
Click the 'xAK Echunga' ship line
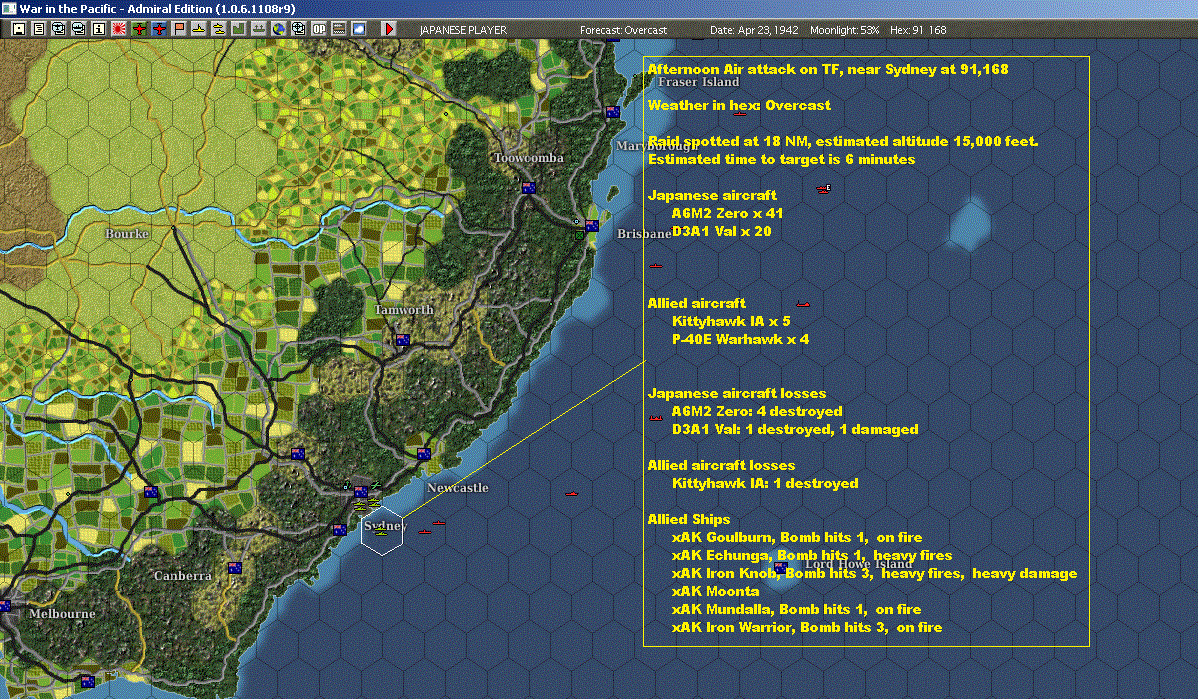812,555
